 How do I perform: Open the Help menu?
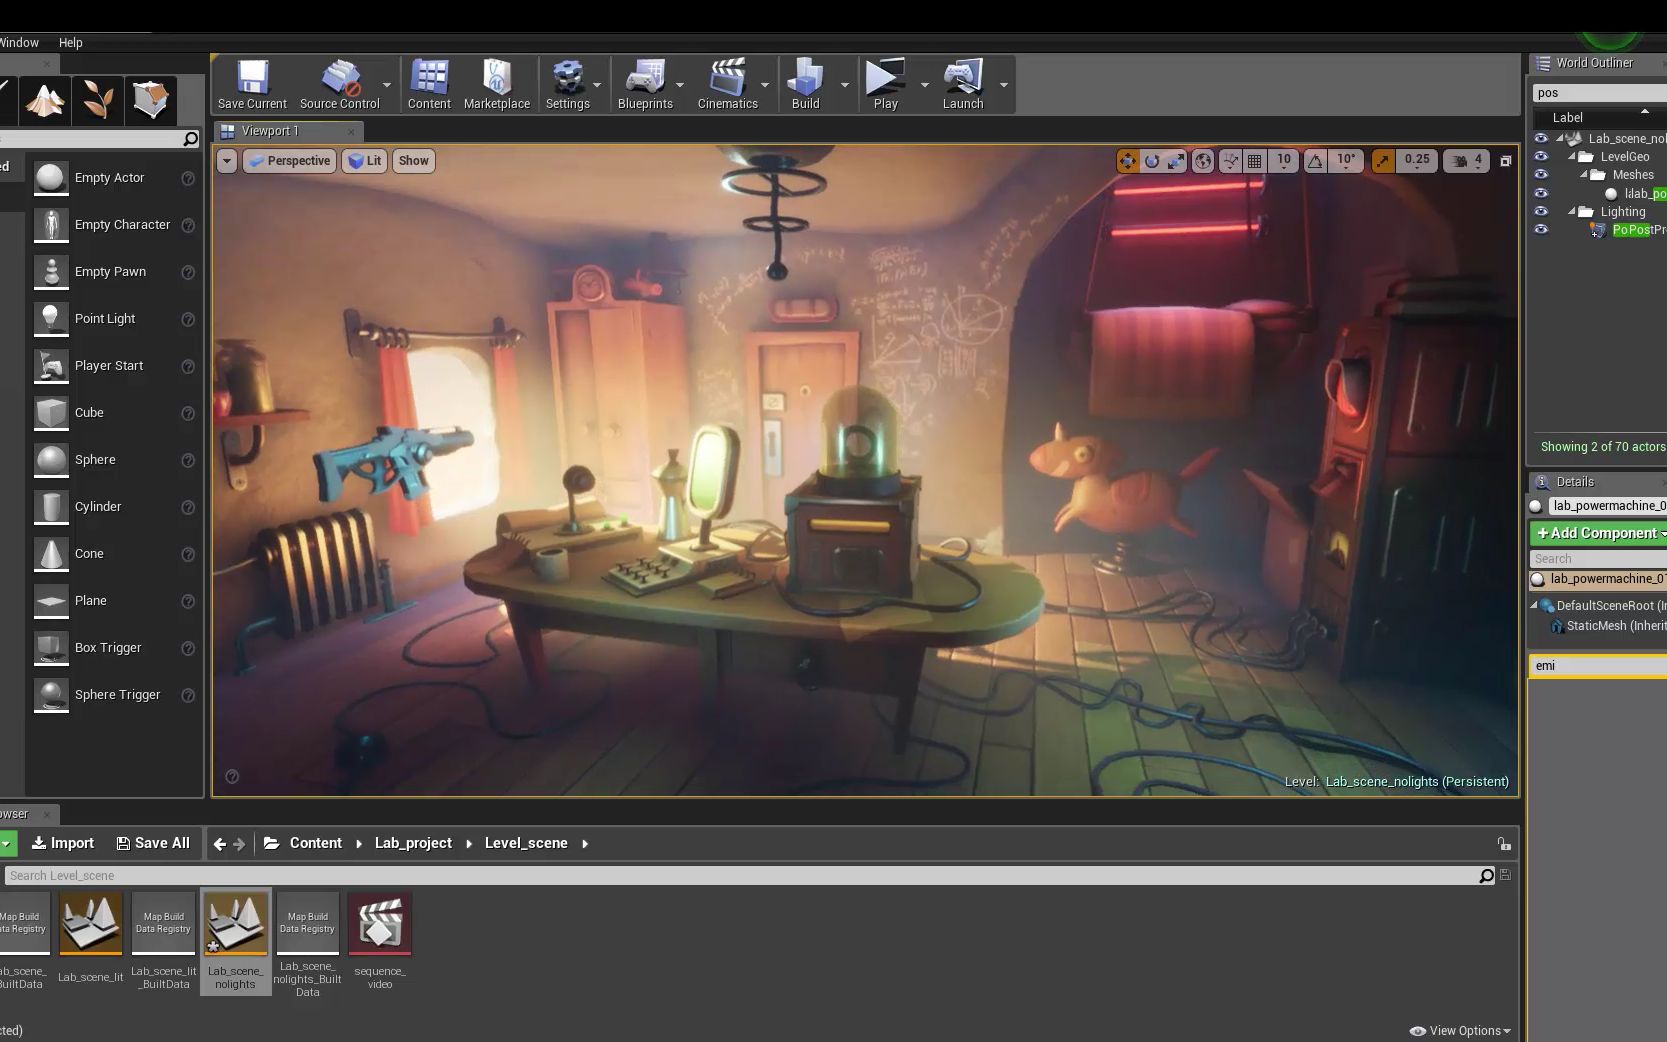[70, 42]
